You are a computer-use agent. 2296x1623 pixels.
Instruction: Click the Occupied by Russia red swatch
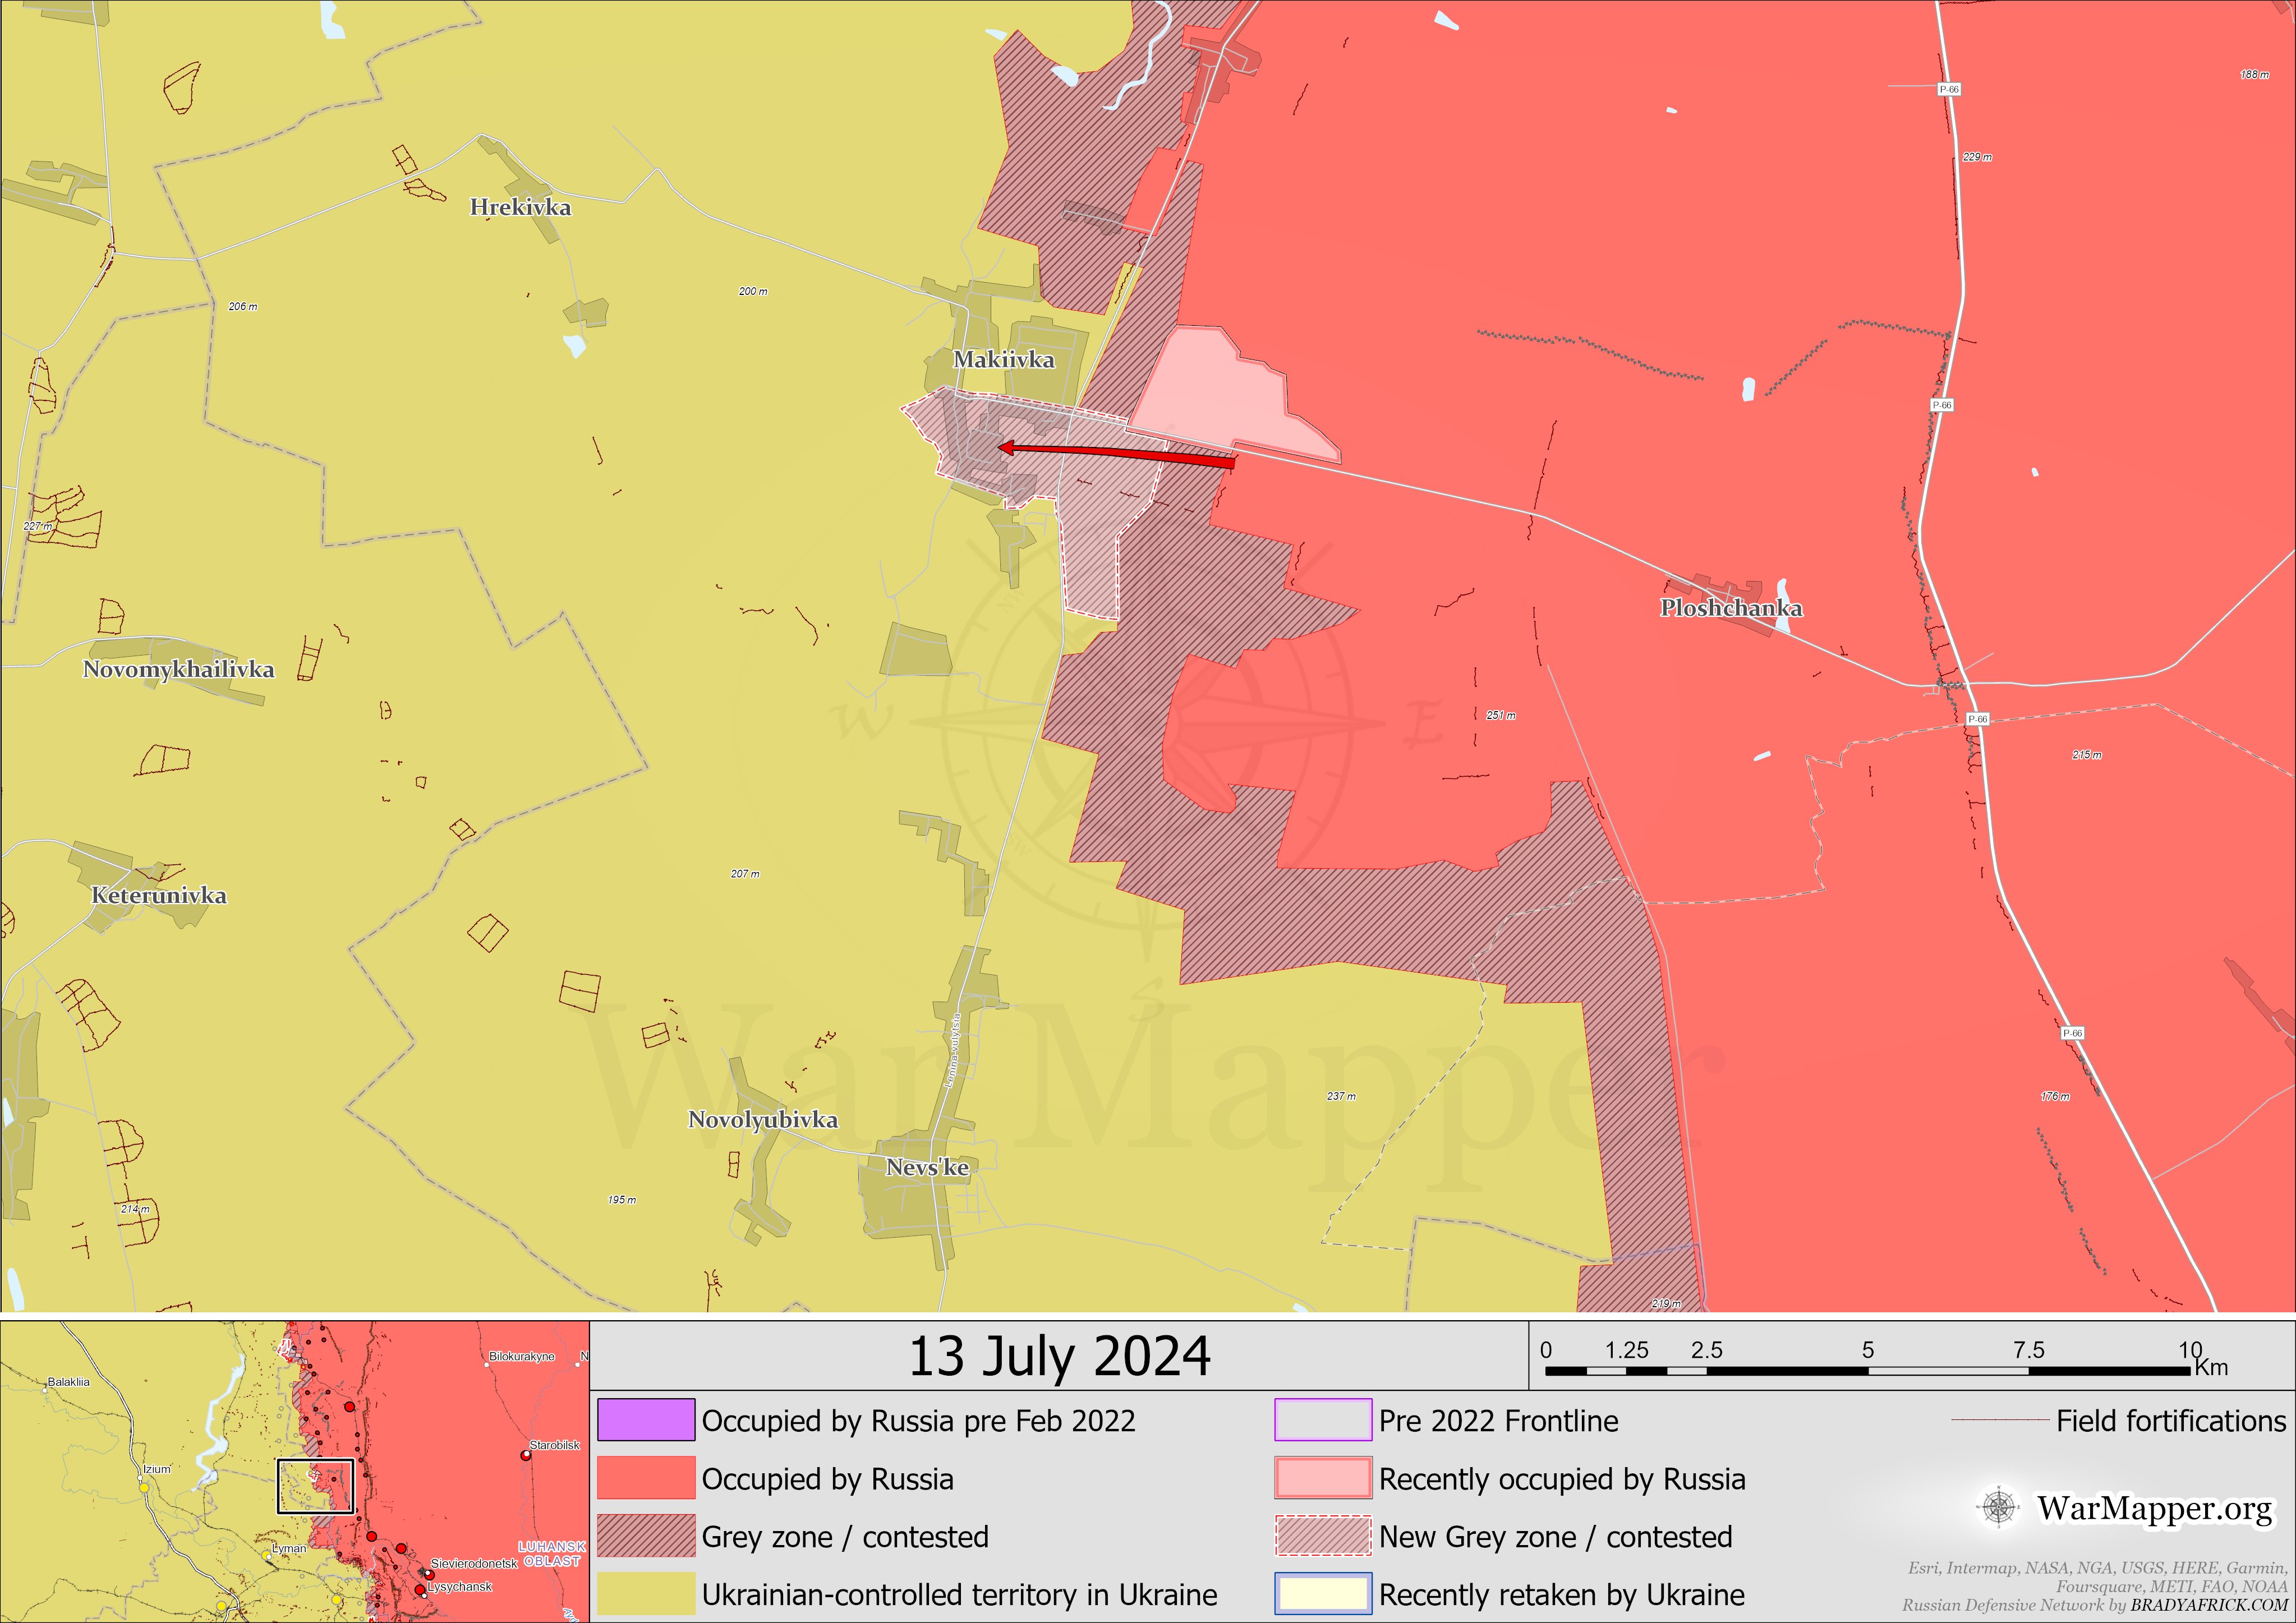[x=646, y=1478]
